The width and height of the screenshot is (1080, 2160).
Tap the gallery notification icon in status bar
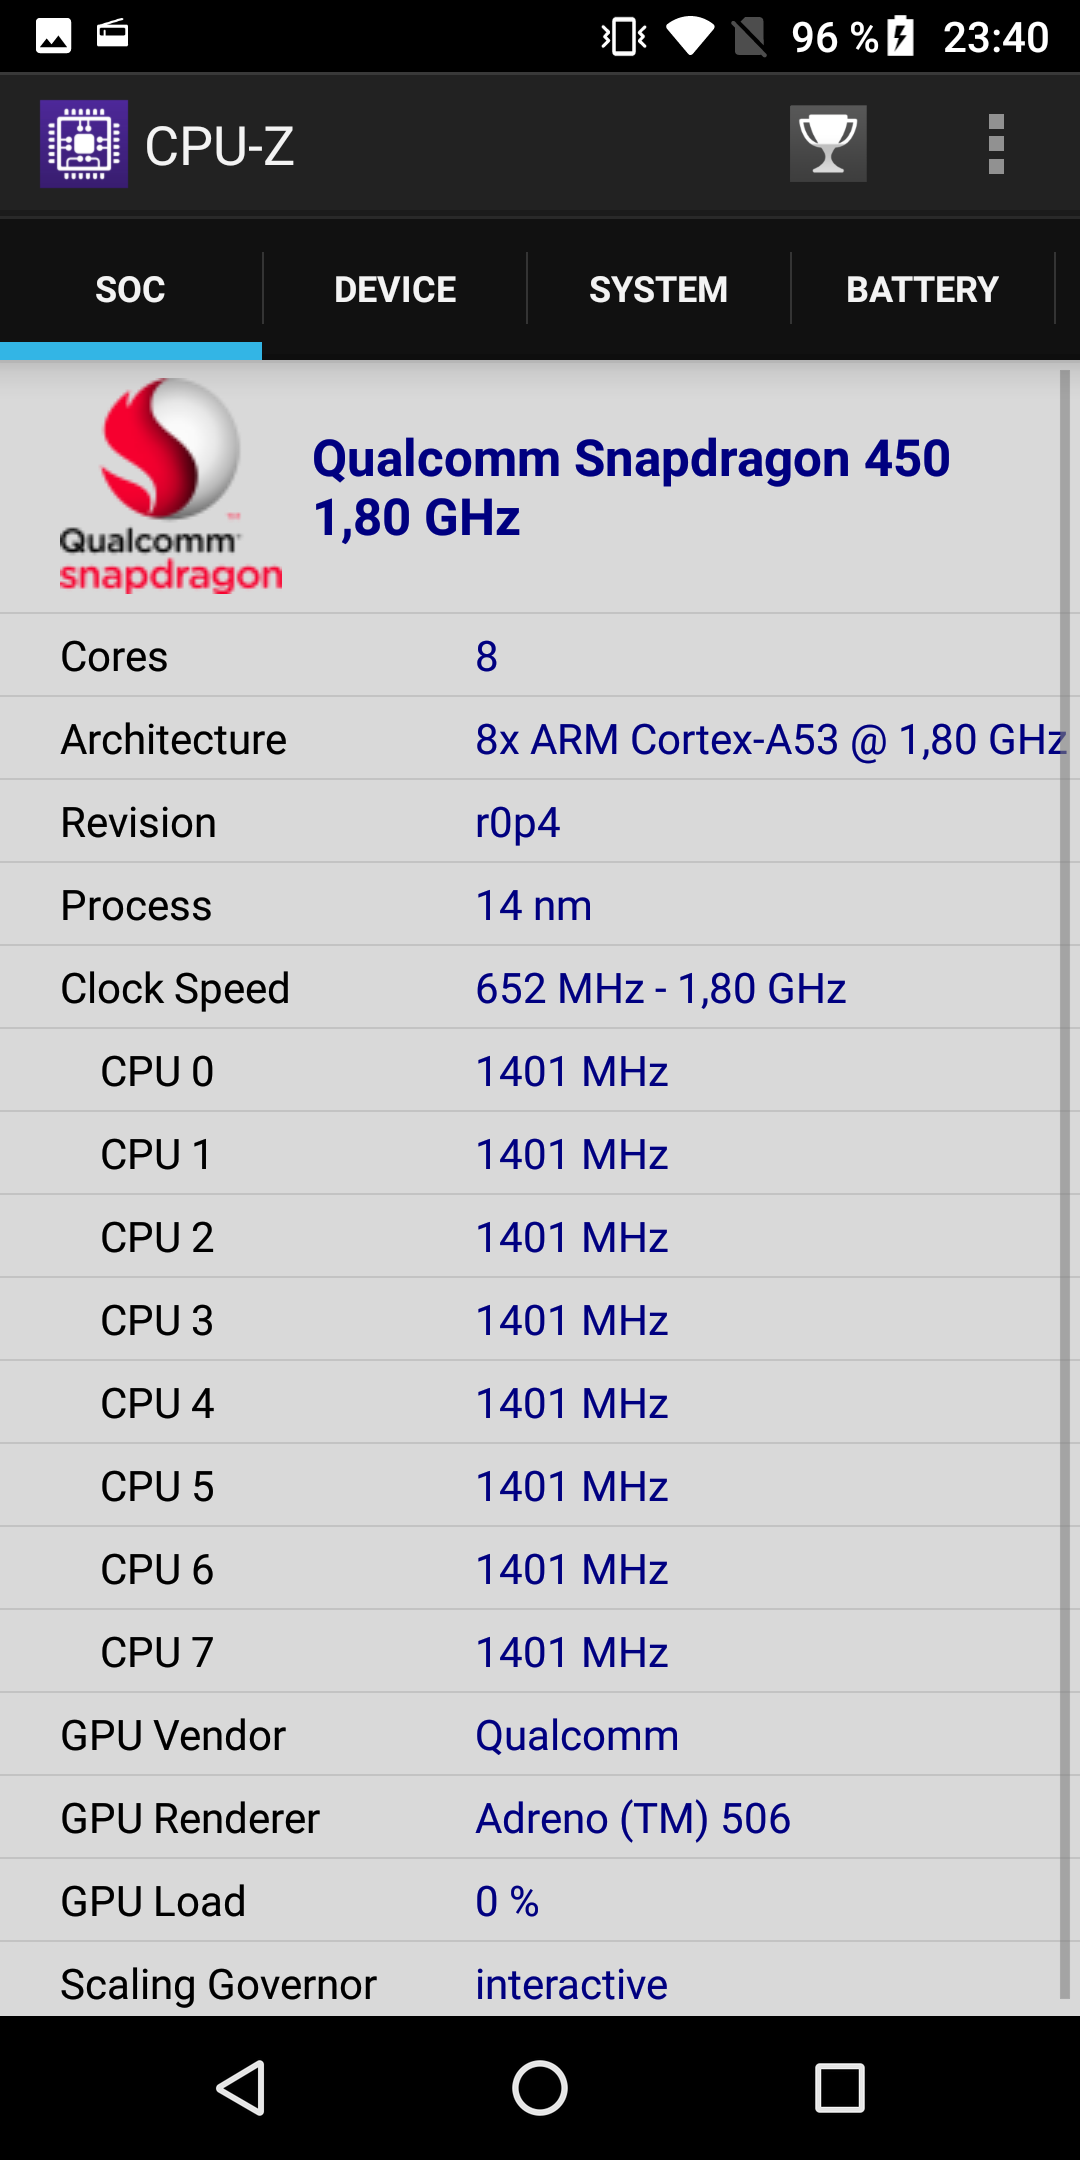pyautogui.click(x=54, y=37)
